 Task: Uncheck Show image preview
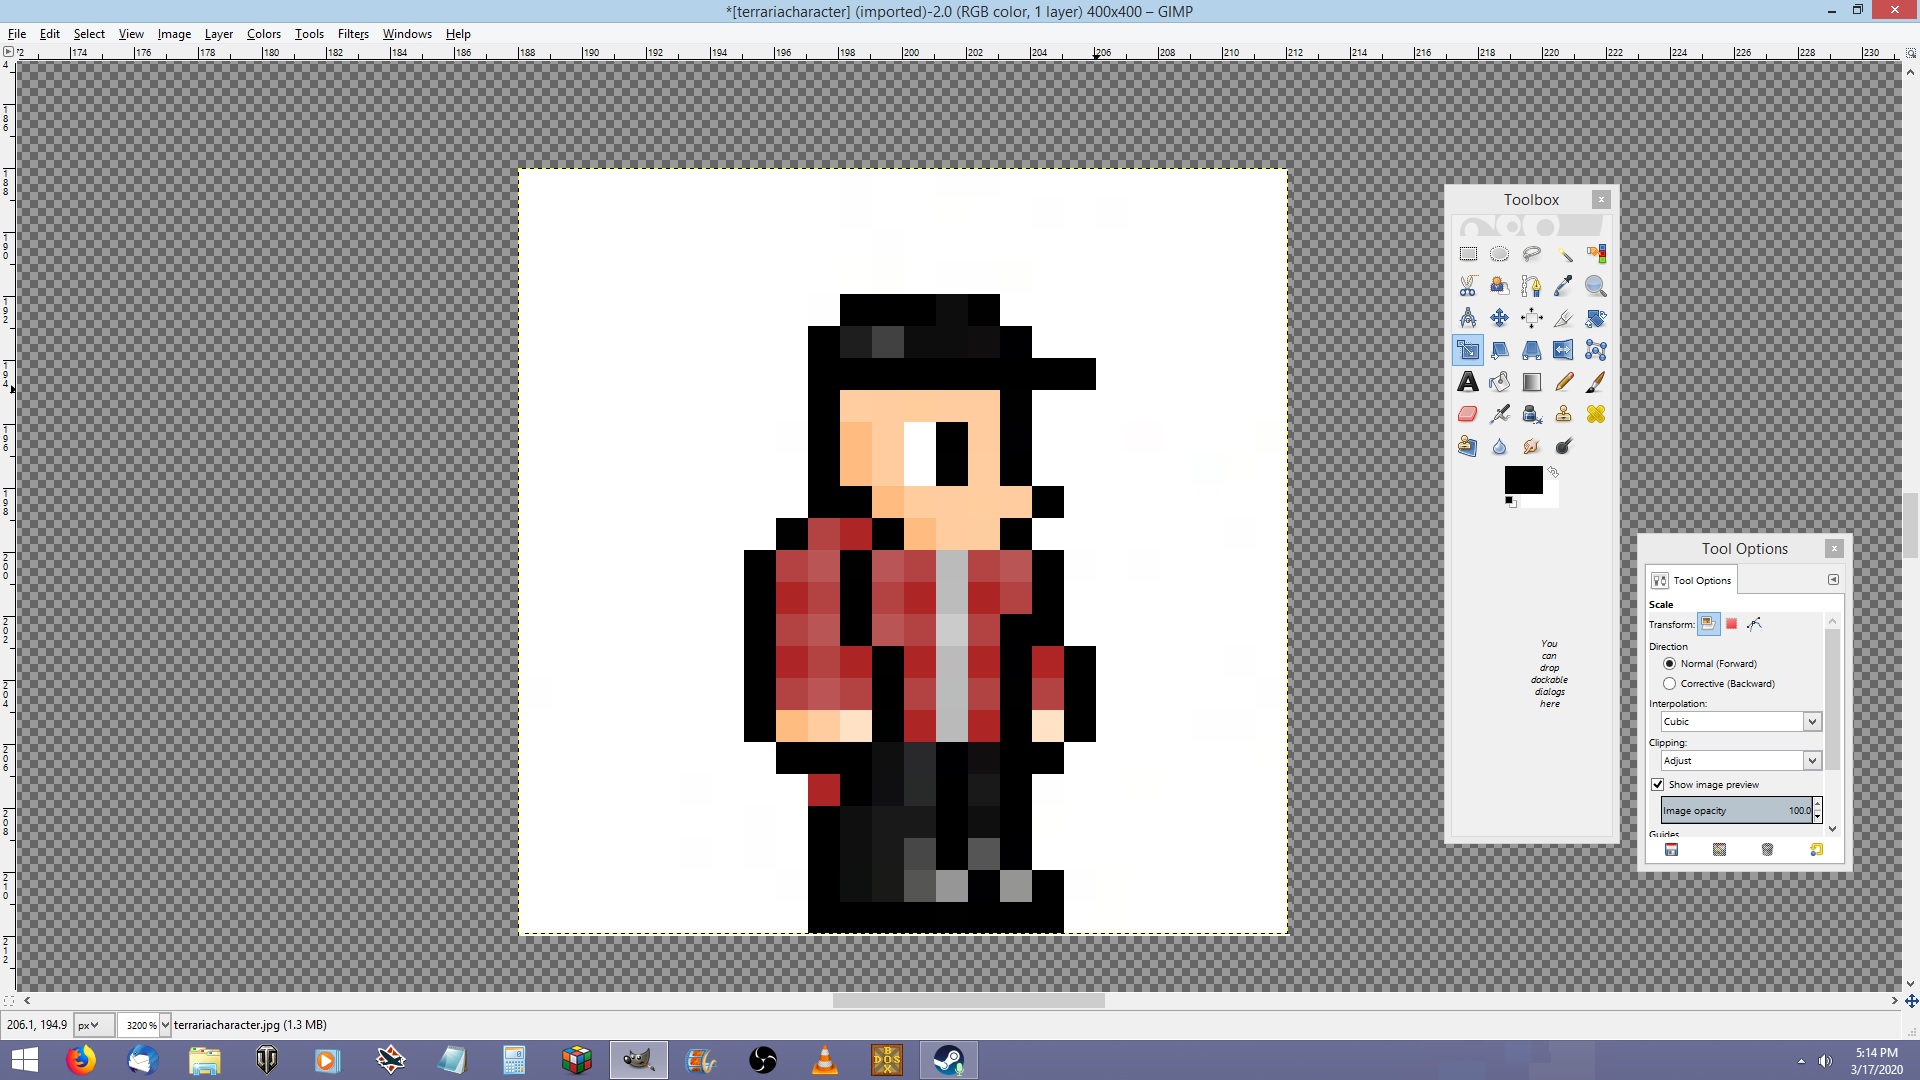tap(1657, 785)
